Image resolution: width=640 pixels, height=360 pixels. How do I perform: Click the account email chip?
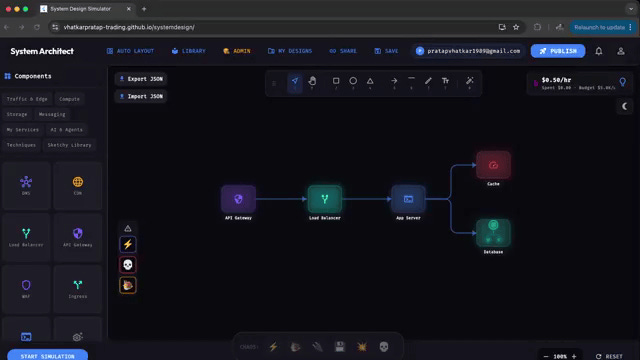(468, 51)
